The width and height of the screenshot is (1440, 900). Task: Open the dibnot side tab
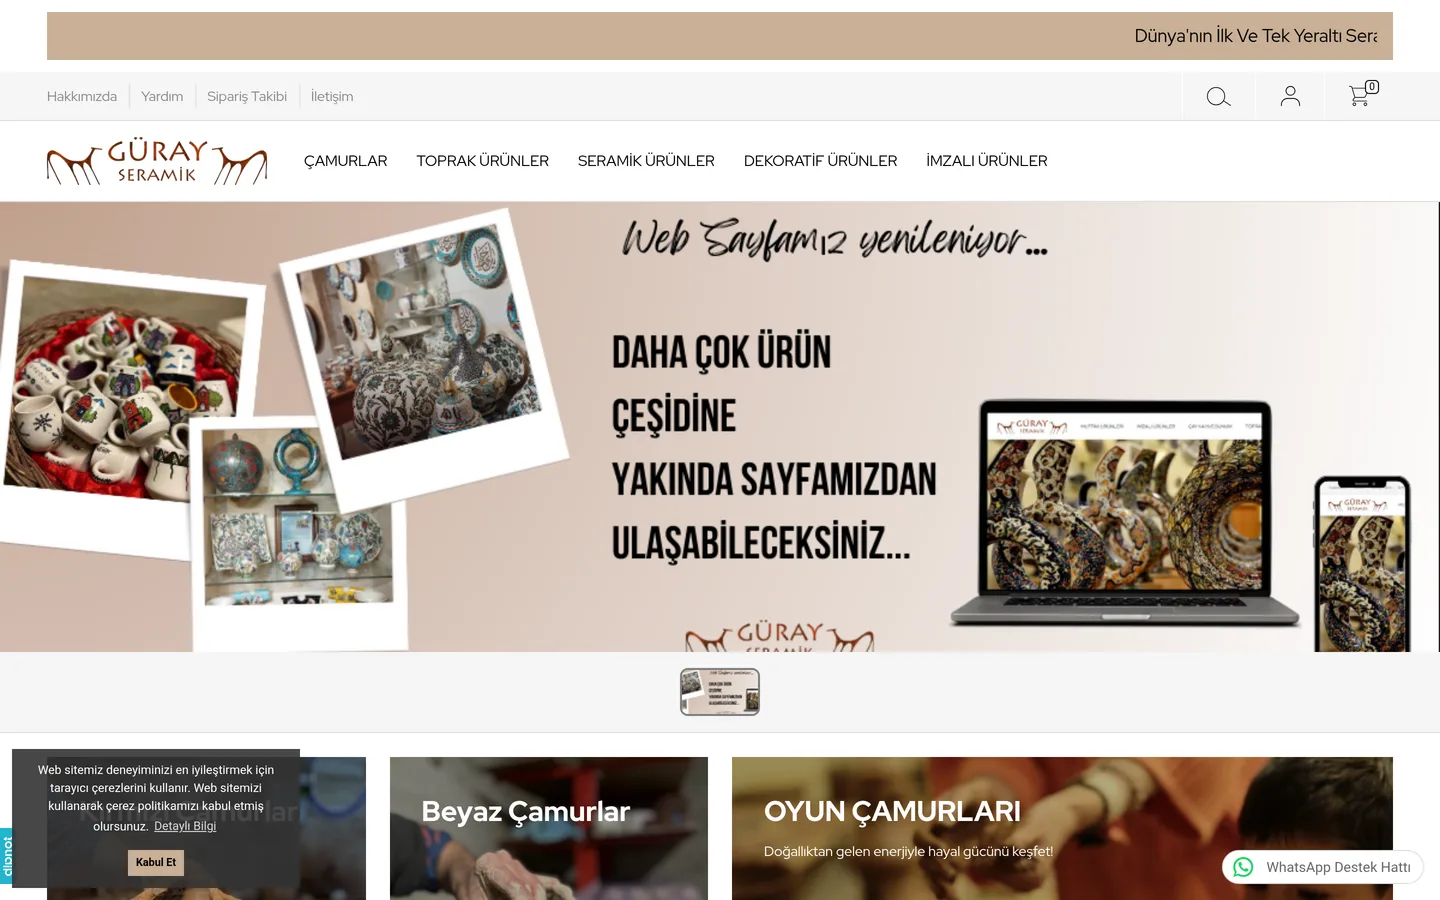tap(7, 857)
